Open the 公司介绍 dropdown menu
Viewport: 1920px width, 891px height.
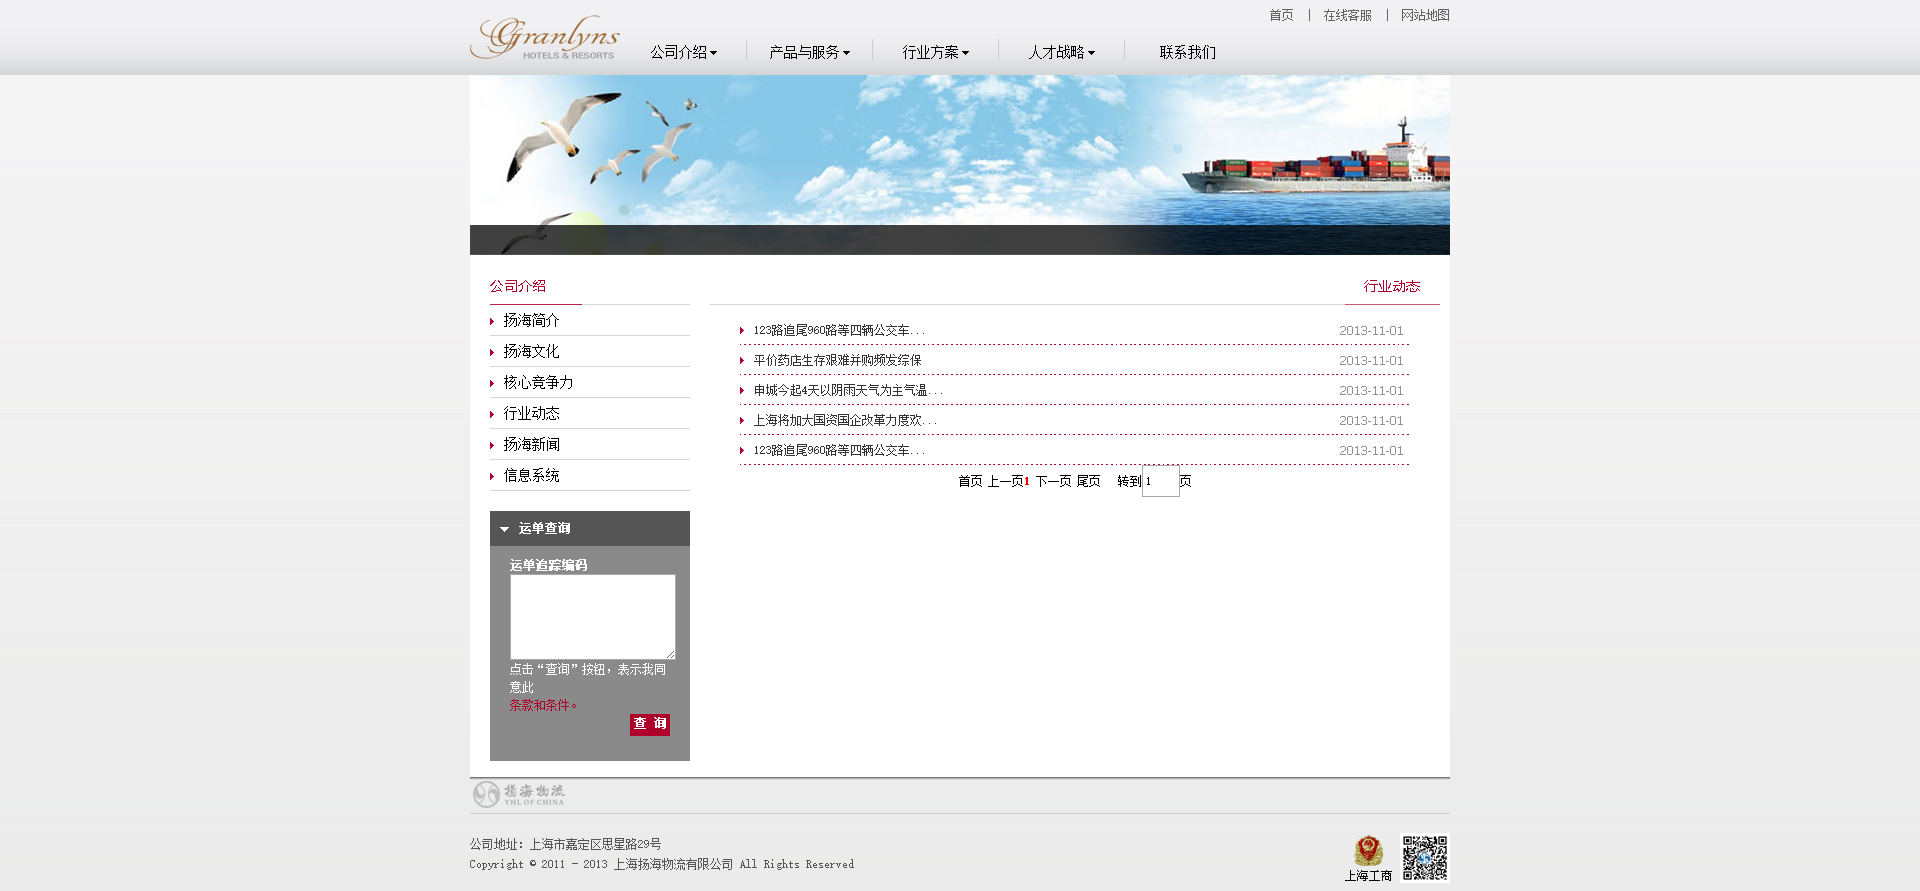[x=683, y=52]
